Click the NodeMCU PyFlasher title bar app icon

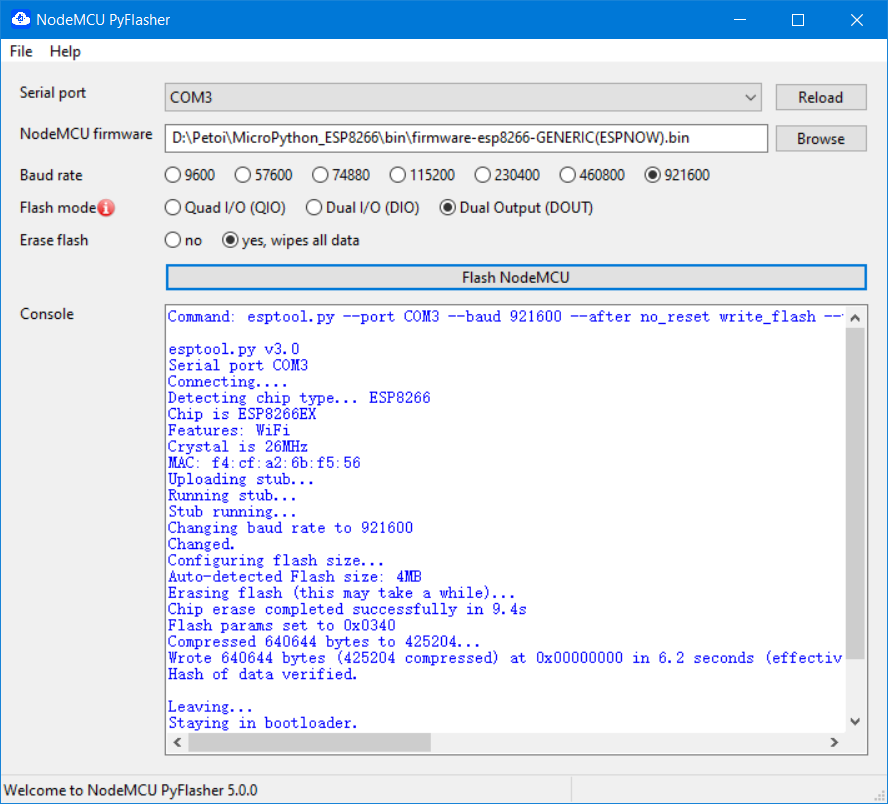19,19
